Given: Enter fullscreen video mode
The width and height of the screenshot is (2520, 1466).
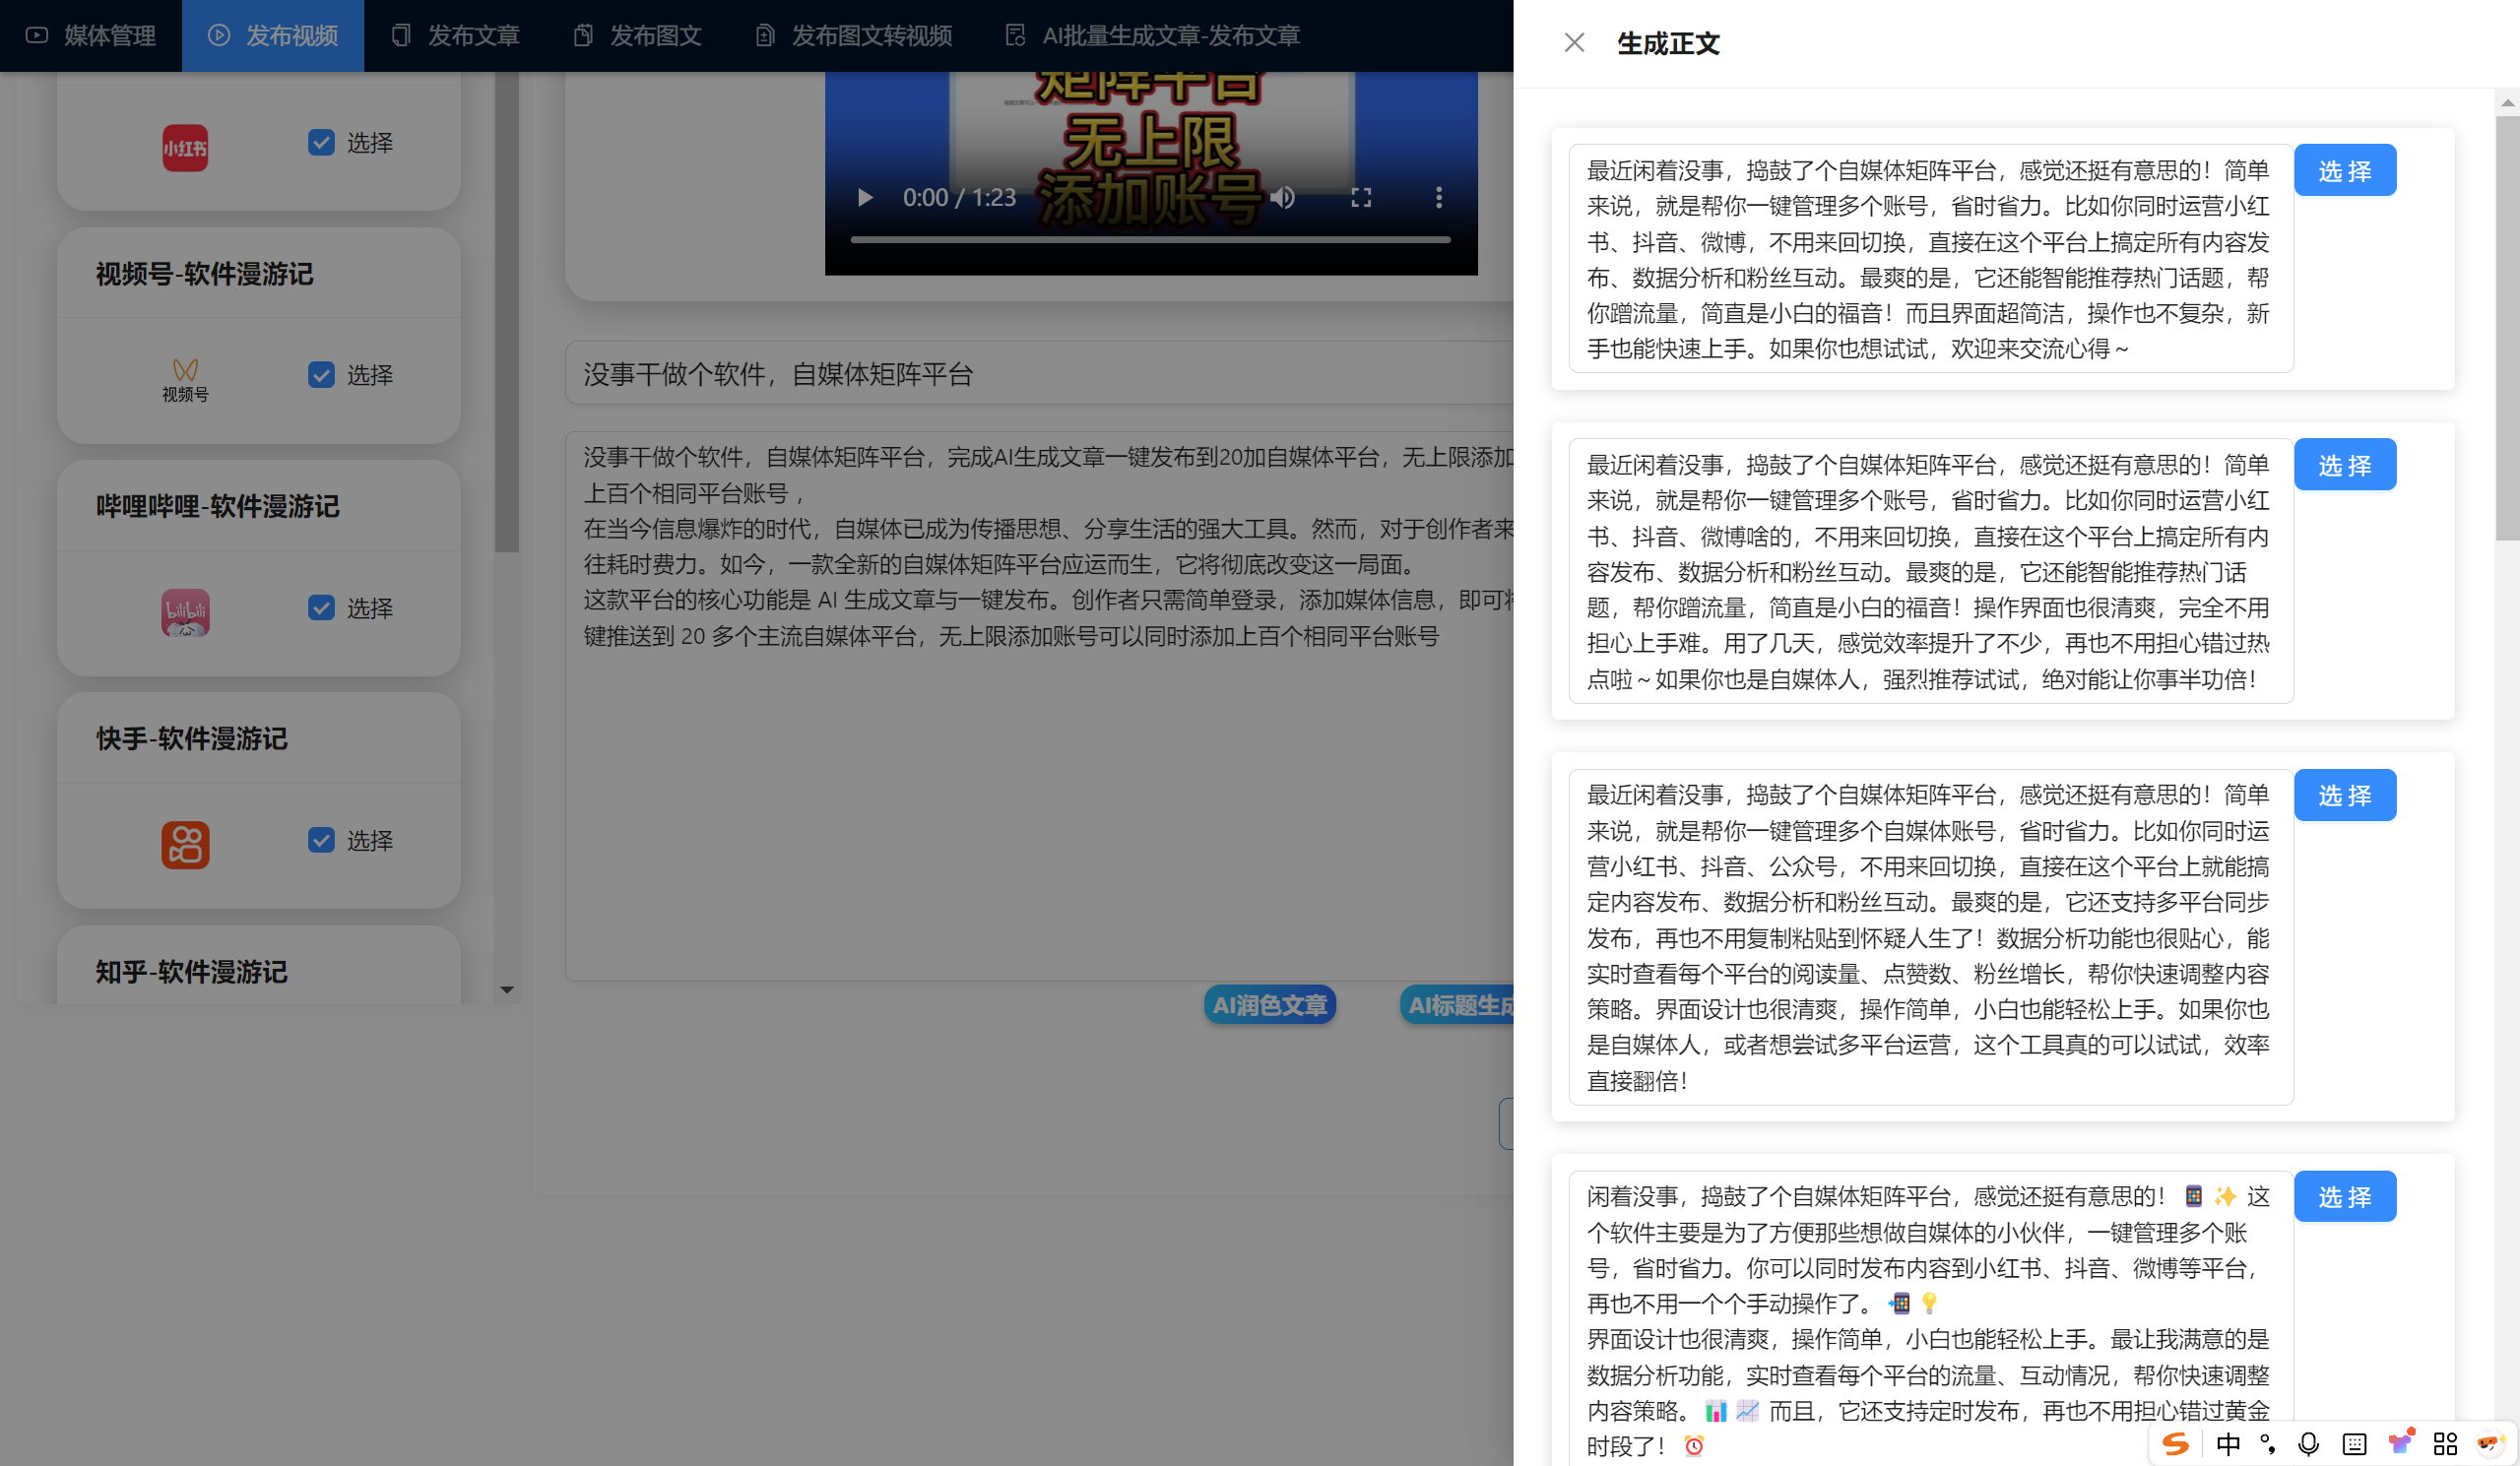Looking at the screenshot, I should coord(1361,198).
